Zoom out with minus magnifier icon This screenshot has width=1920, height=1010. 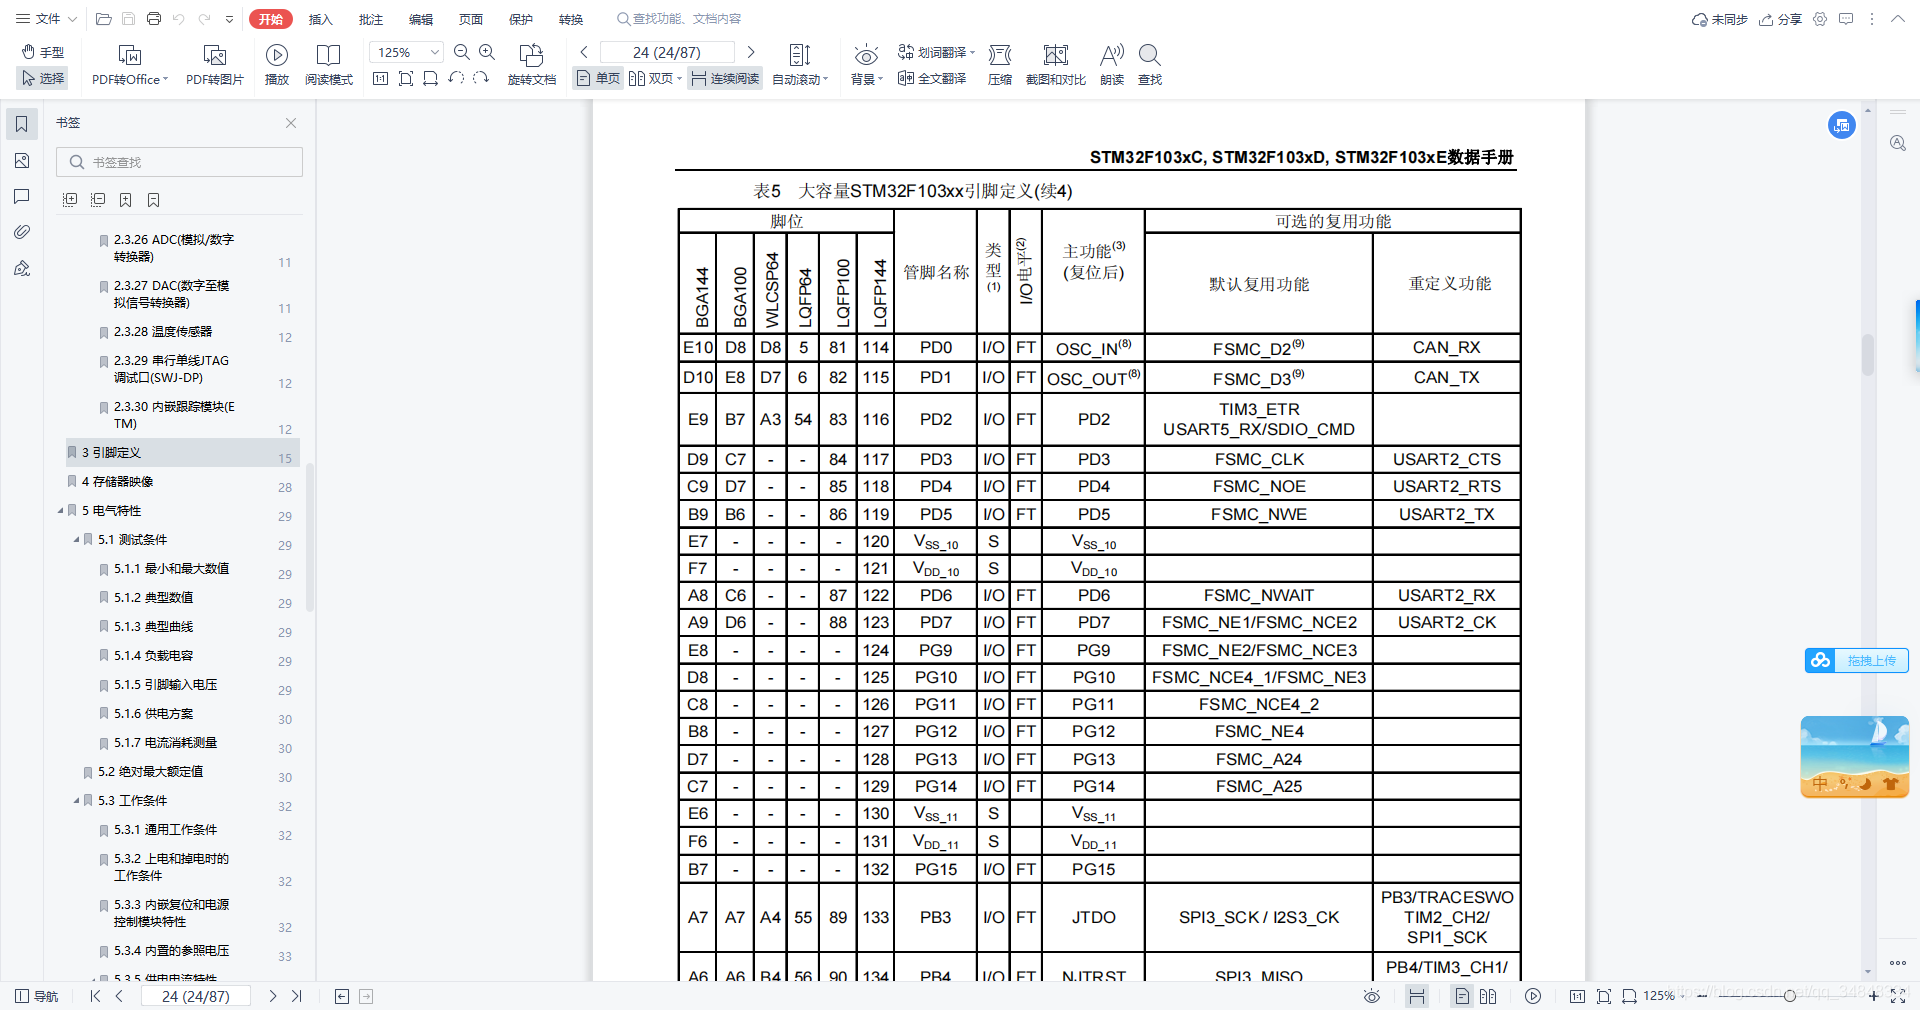462,52
